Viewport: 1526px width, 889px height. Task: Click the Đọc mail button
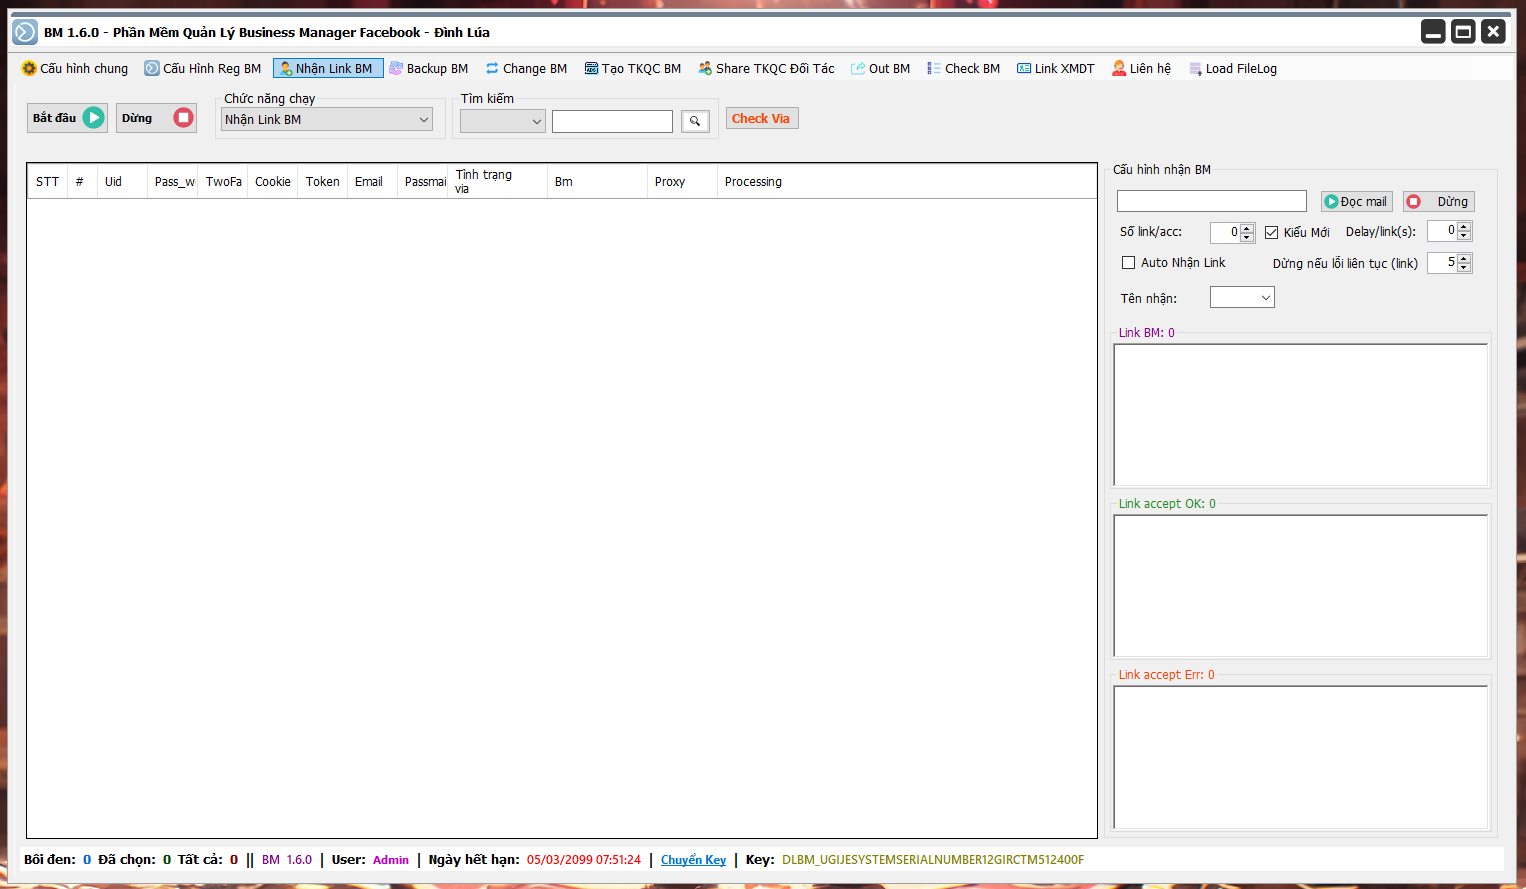[1357, 201]
